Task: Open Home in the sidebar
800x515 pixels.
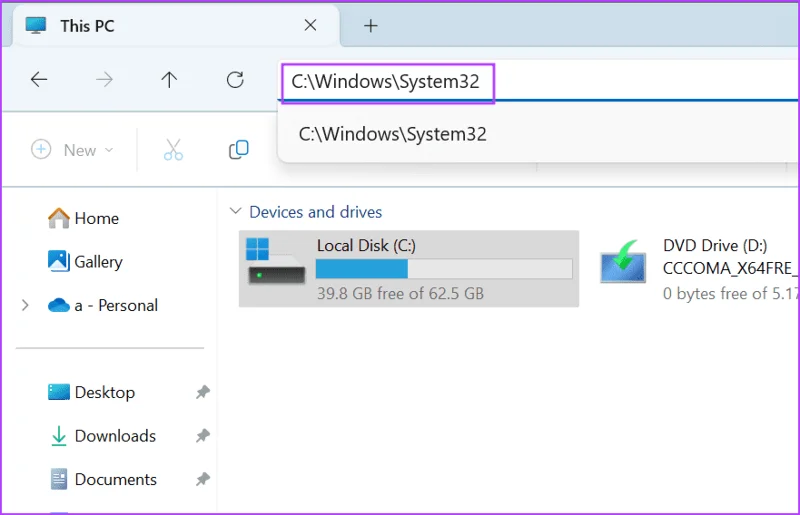Action: coord(84,218)
